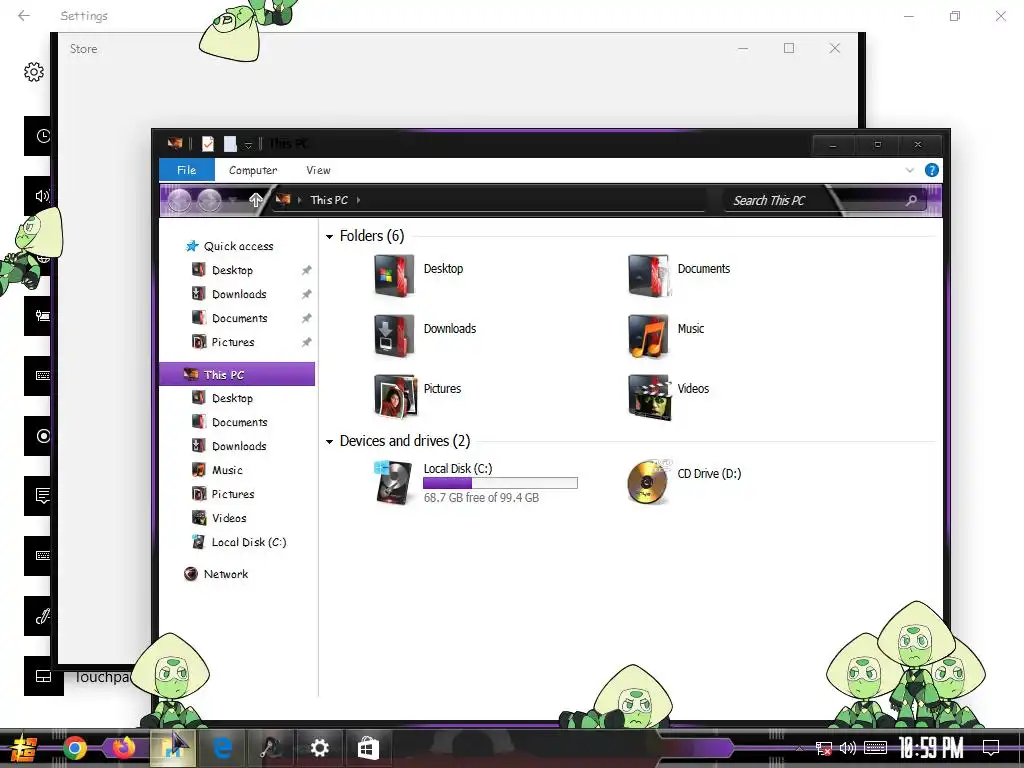Open Microsoft Store on the taskbar
The height and width of the screenshot is (768, 1024).
pyautogui.click(x=368, y=748)
